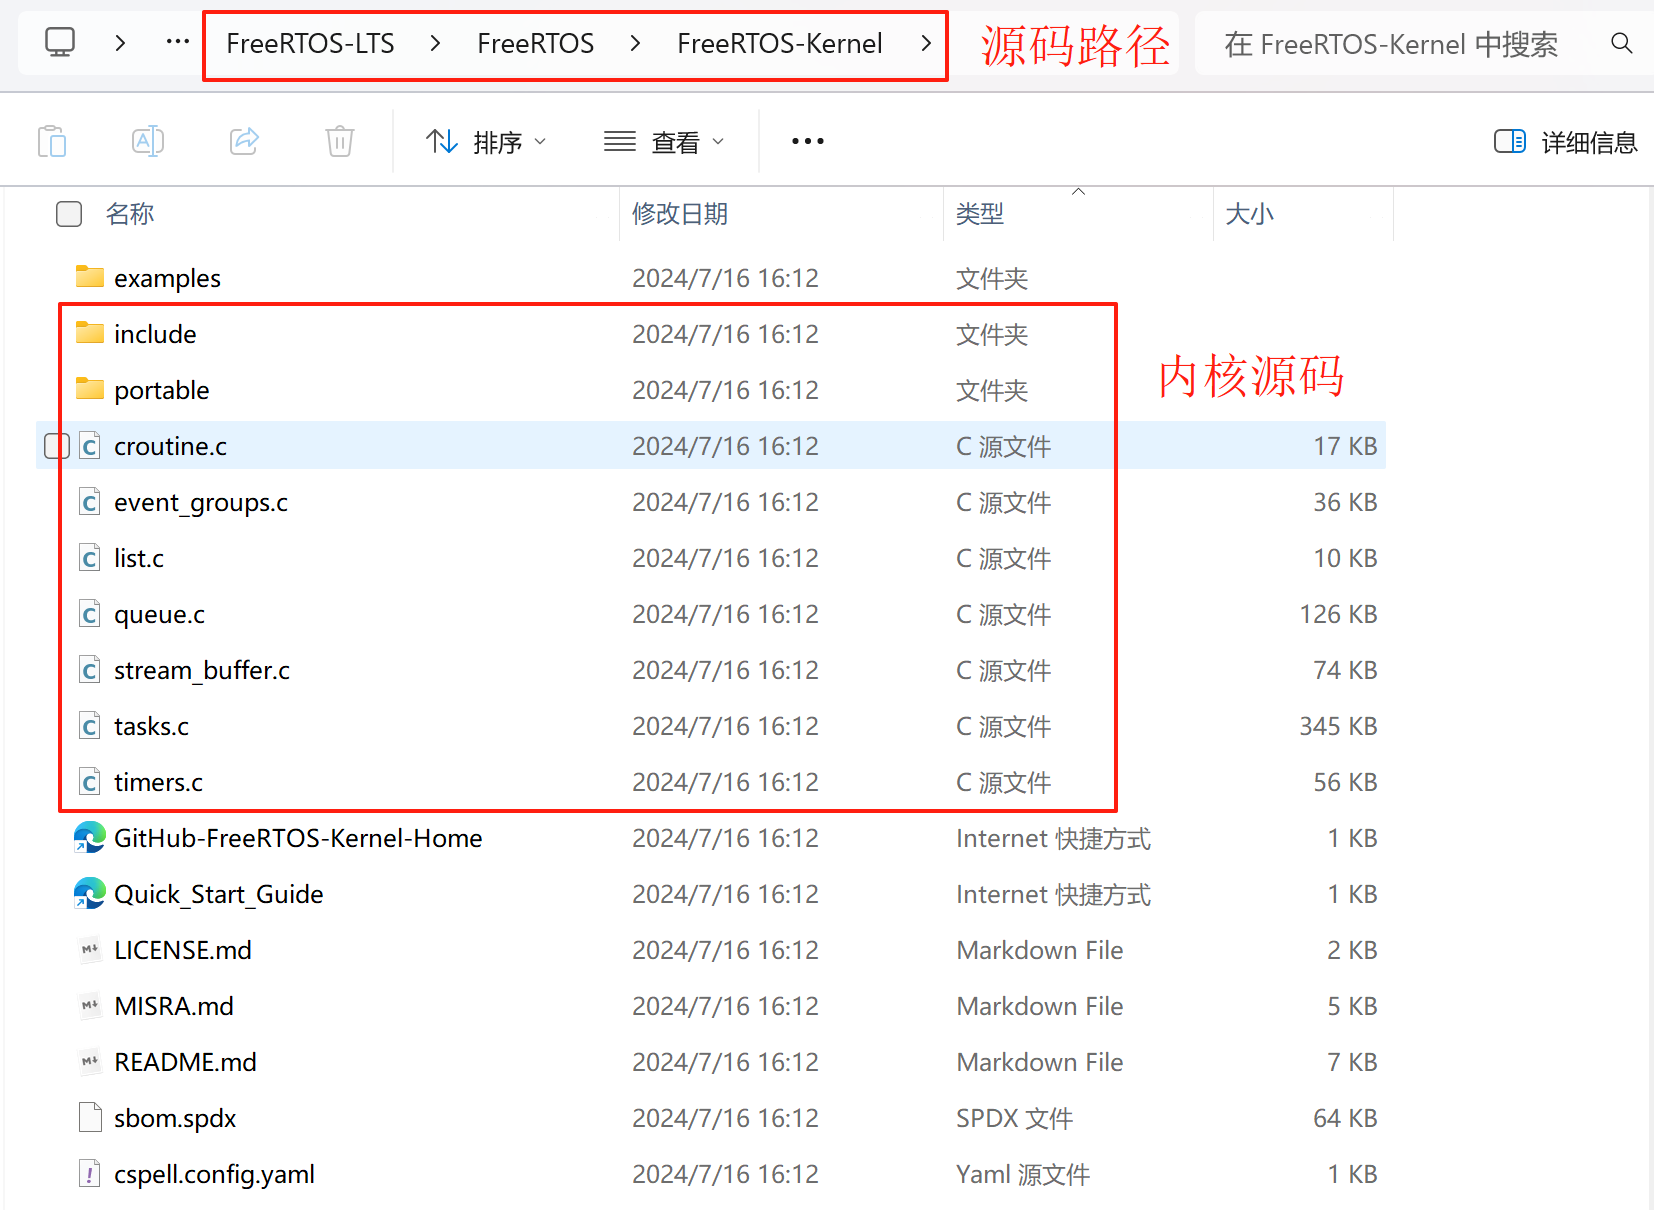Expand chevron after the This PC icon

120,43
